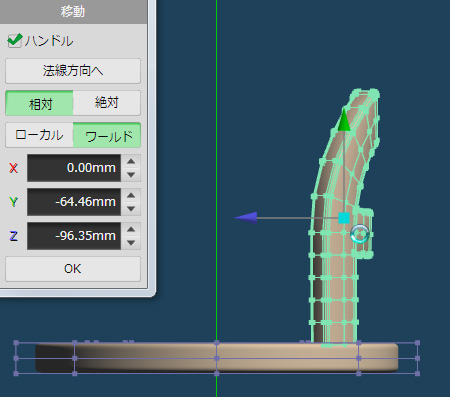Click the 移動 panel title bar

point(73,11)
